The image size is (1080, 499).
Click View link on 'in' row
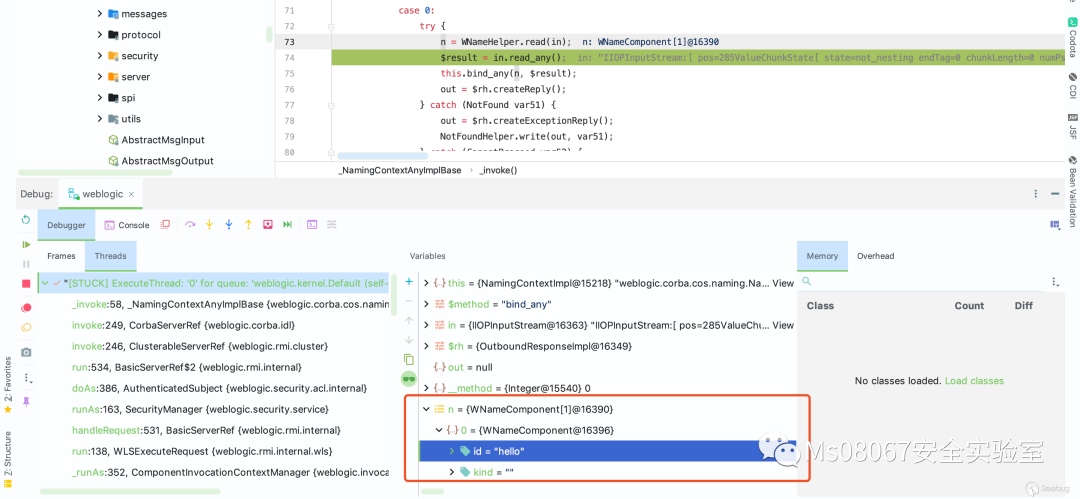(x=784, y=325)
